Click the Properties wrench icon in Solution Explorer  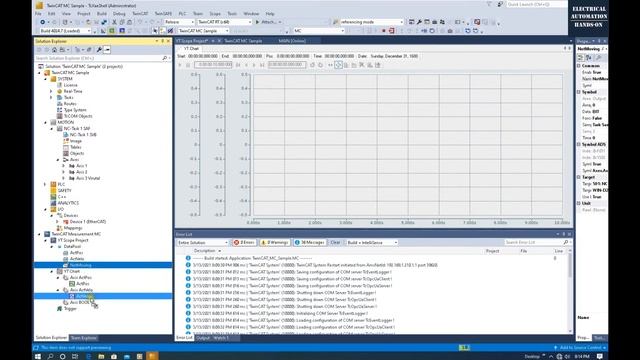99,50
